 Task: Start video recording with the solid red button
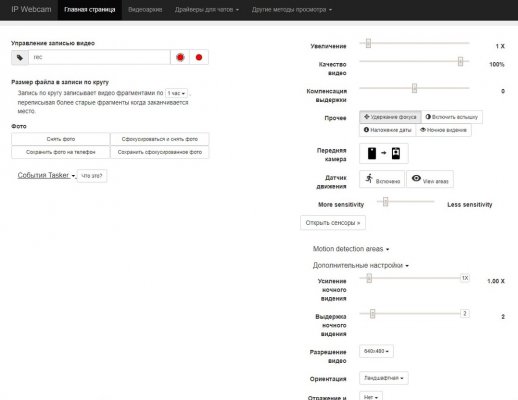pyautogui.click(x=199, y=57)
